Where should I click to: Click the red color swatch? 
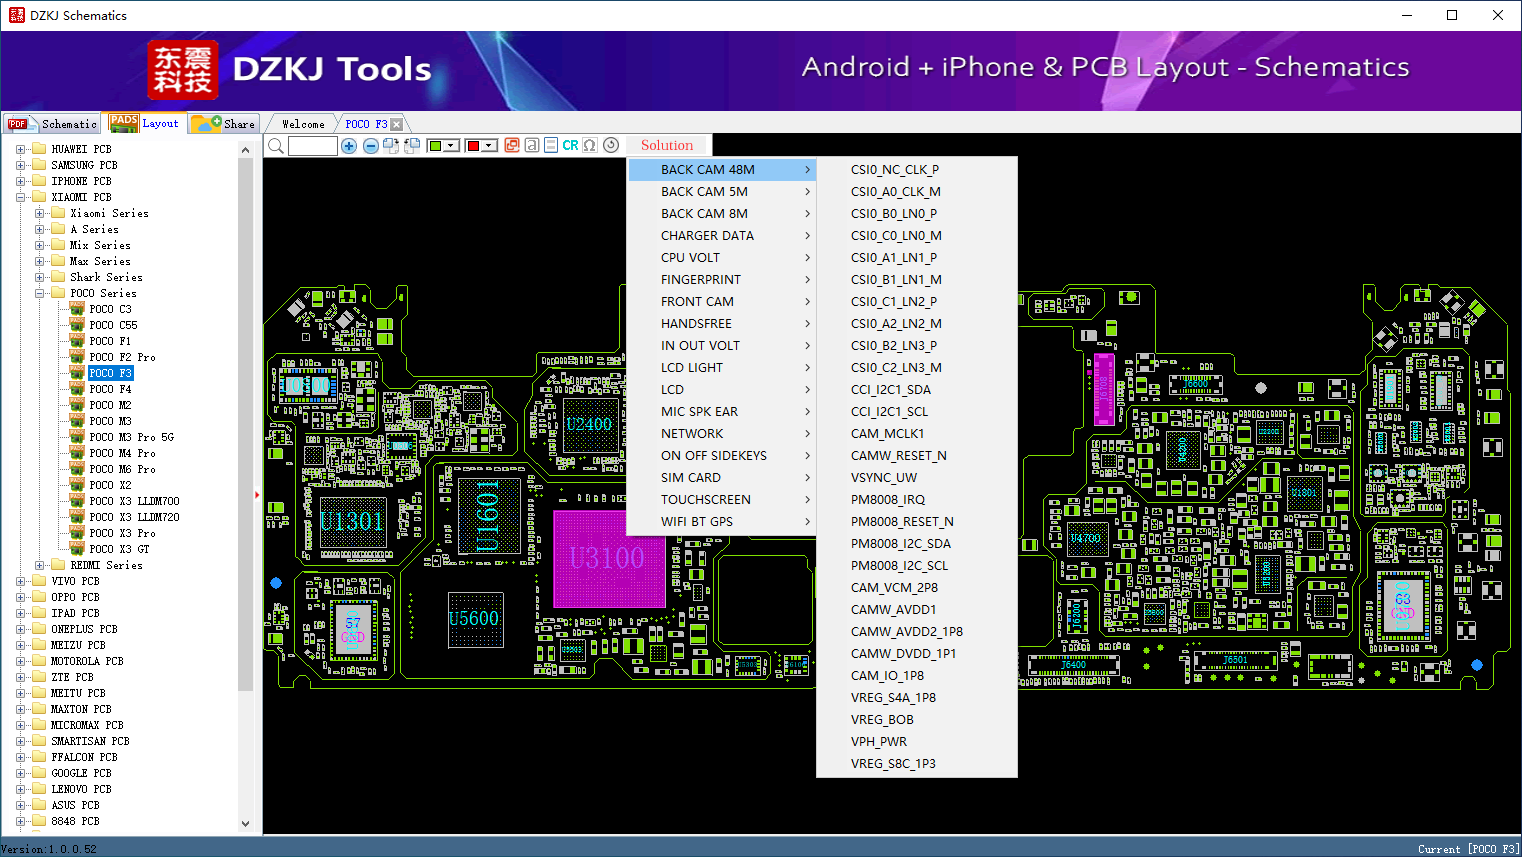click(473, 146)
